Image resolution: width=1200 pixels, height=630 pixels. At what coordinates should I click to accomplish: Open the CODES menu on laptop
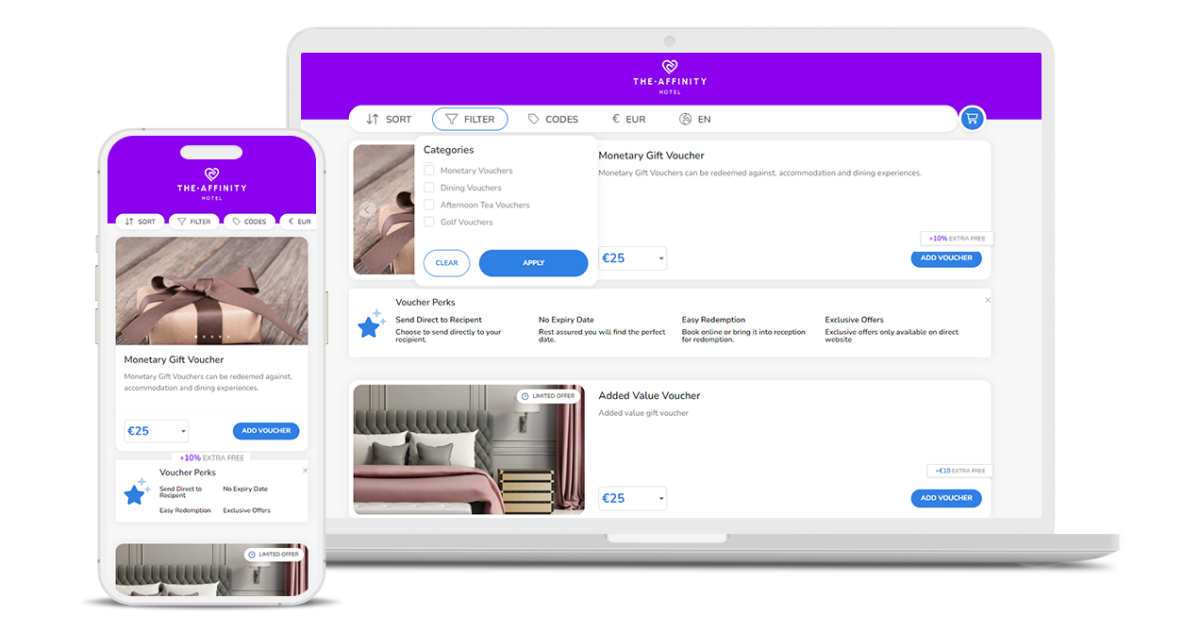(553, 119)
